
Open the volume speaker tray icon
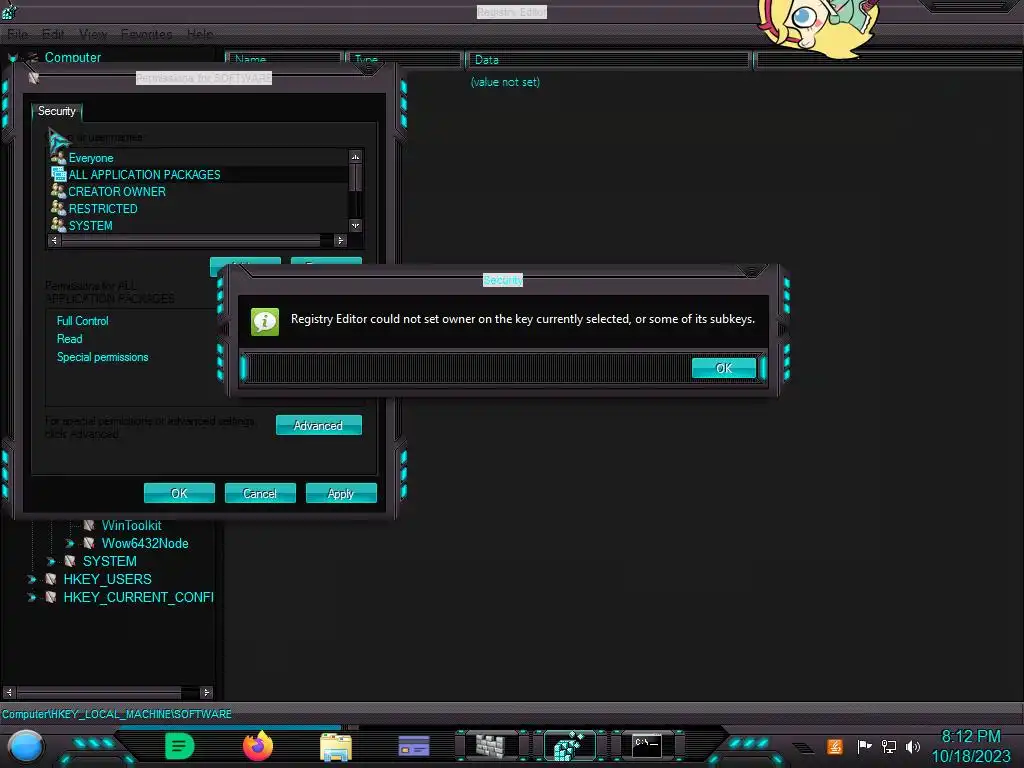pyautogui.click(x=913, y=746)
